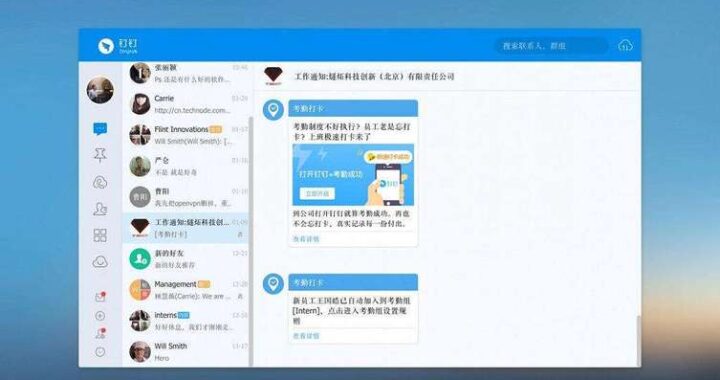Screen dimensions: 720x380
Task: Click your profile avatar at the sidebar top
Action: tap(100, 90)
